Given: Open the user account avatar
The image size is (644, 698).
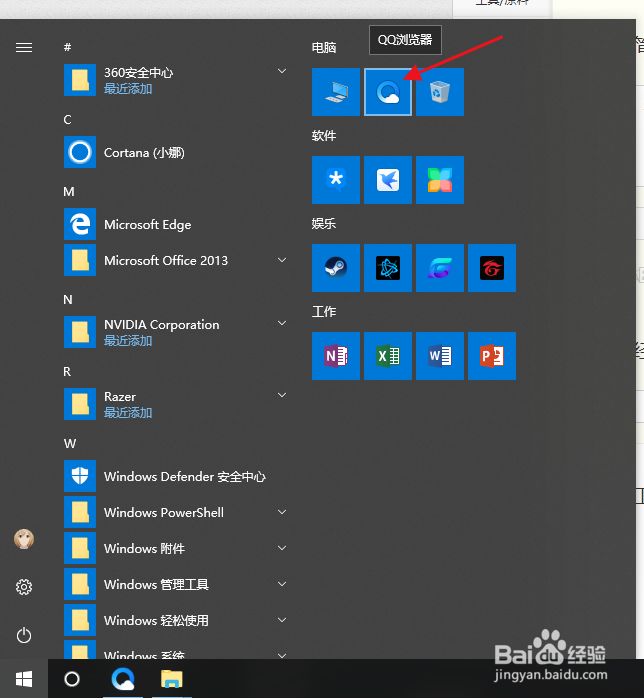Looking at the screenshot, I should (24, 539).
